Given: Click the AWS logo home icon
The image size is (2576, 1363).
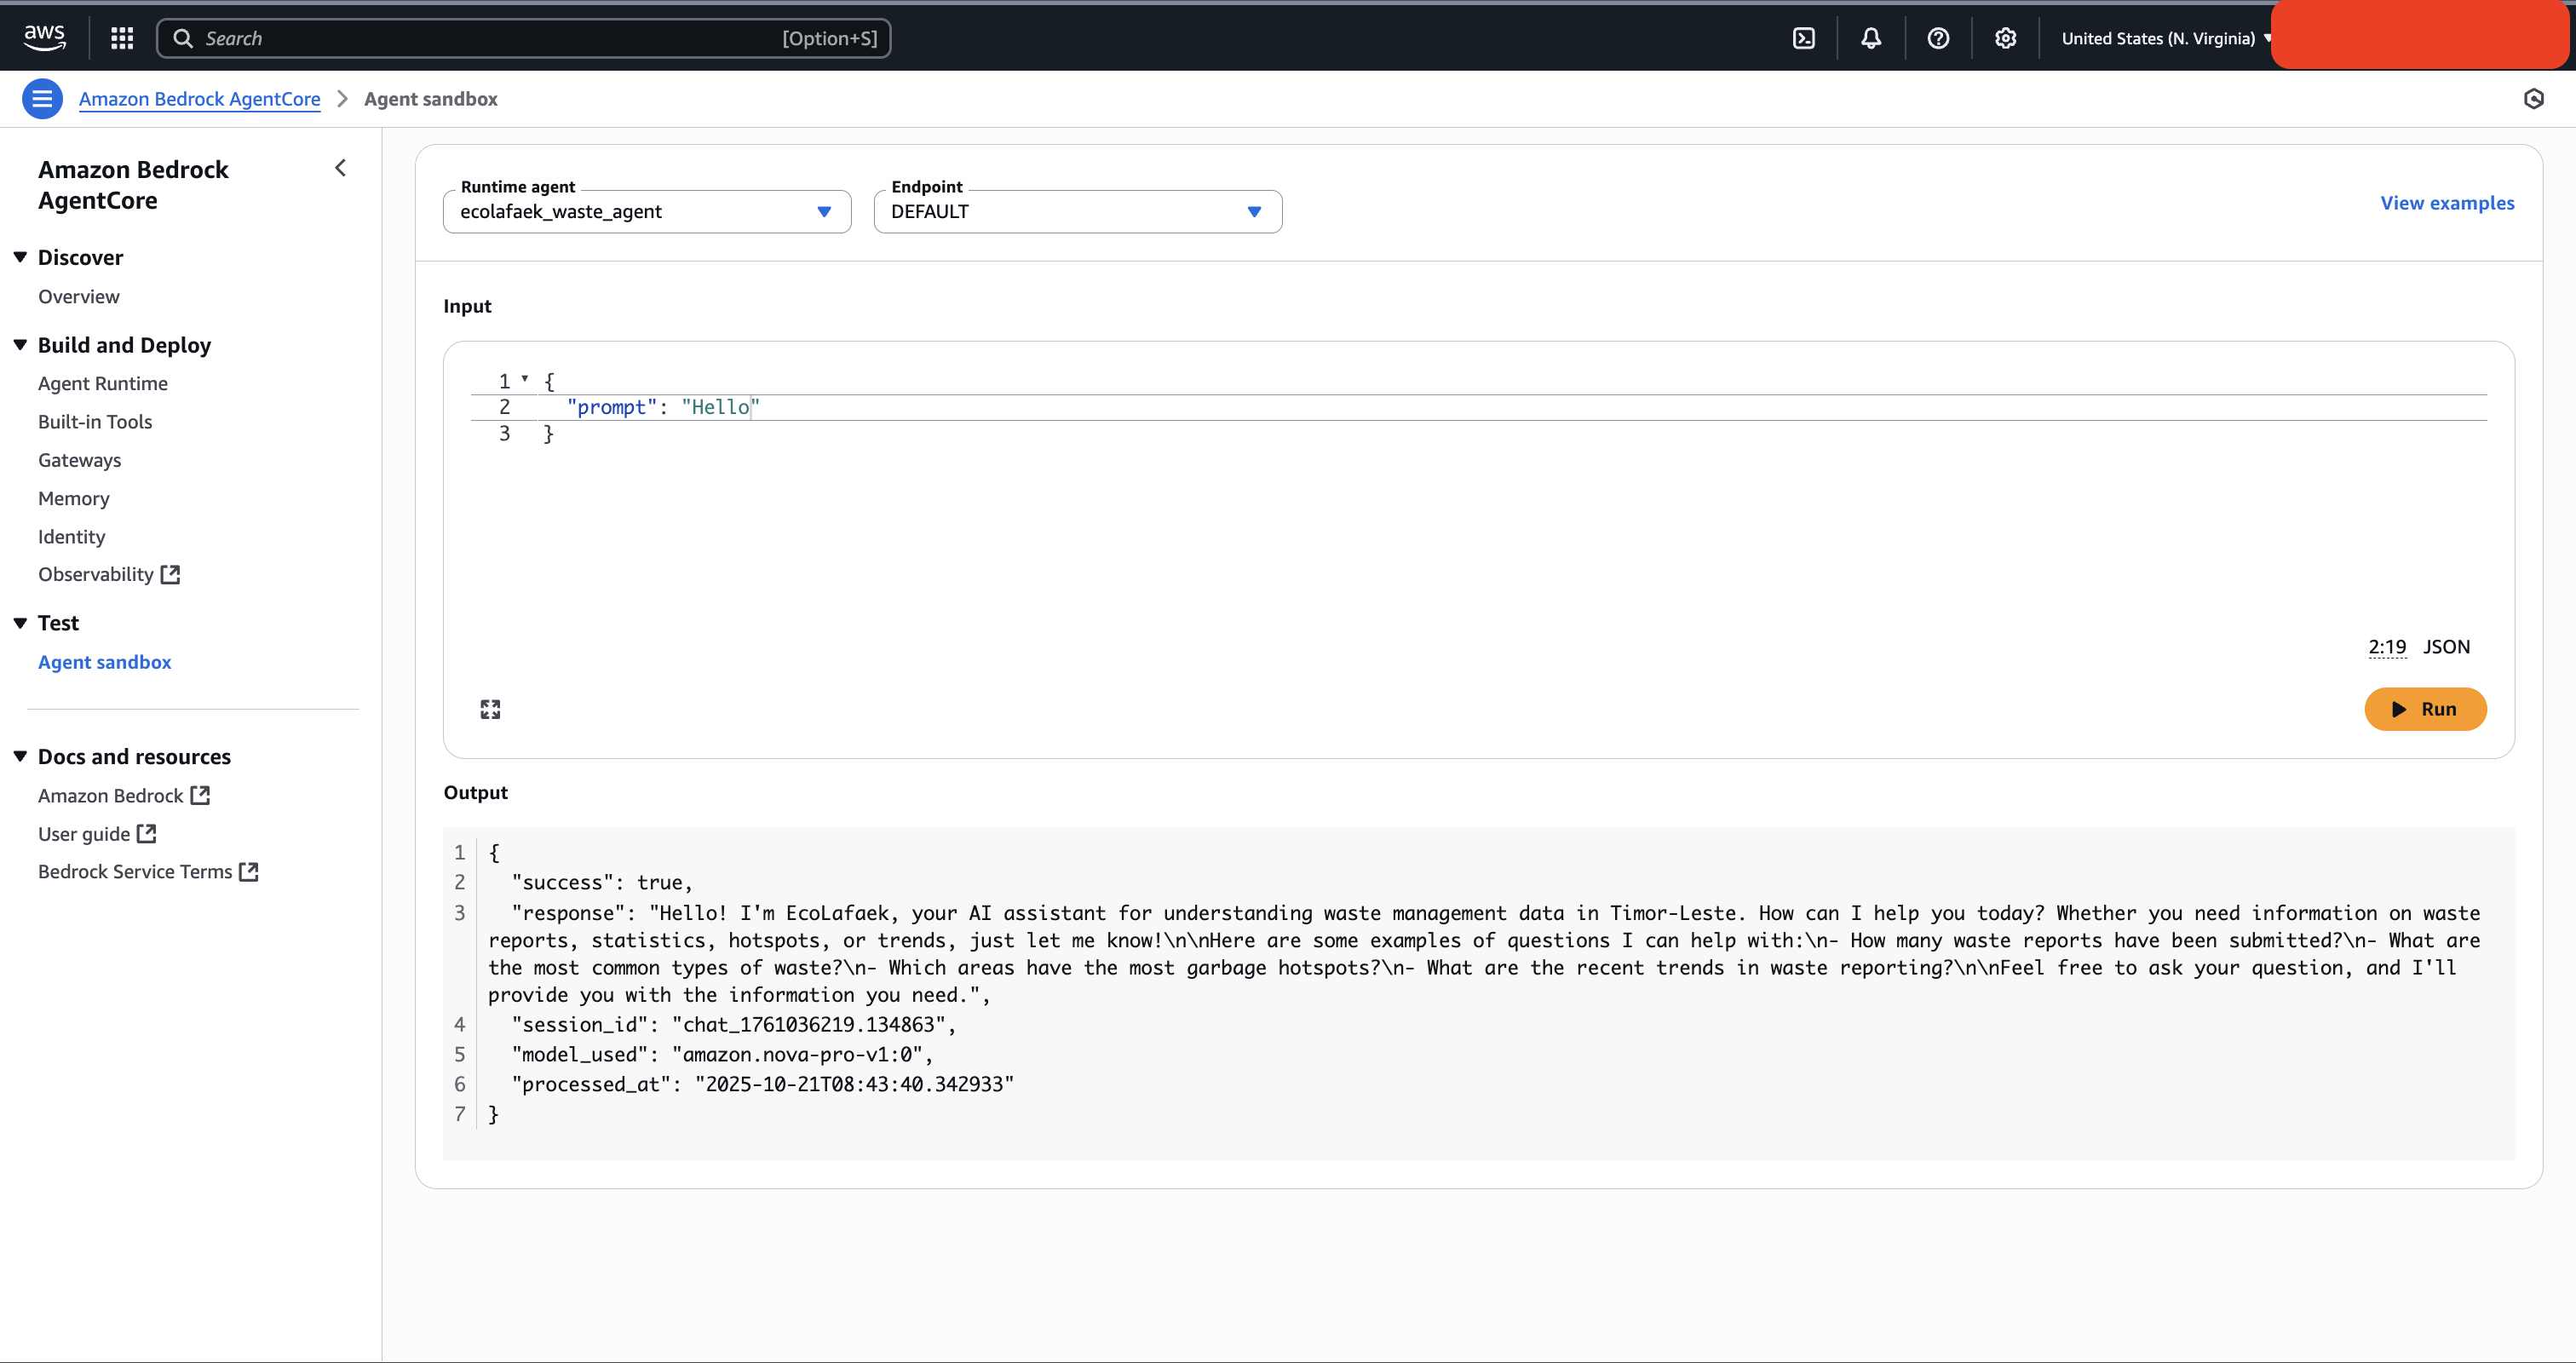Looking at the screenshot, I should [x=44, y=38].
